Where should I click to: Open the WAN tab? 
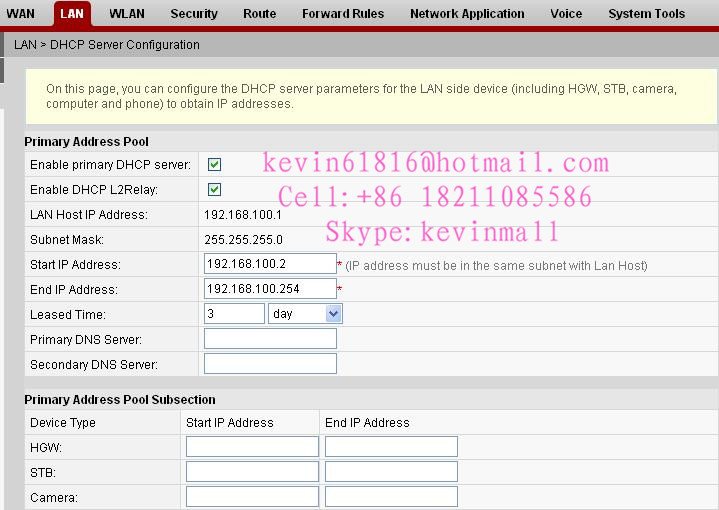tap(20, 14)
